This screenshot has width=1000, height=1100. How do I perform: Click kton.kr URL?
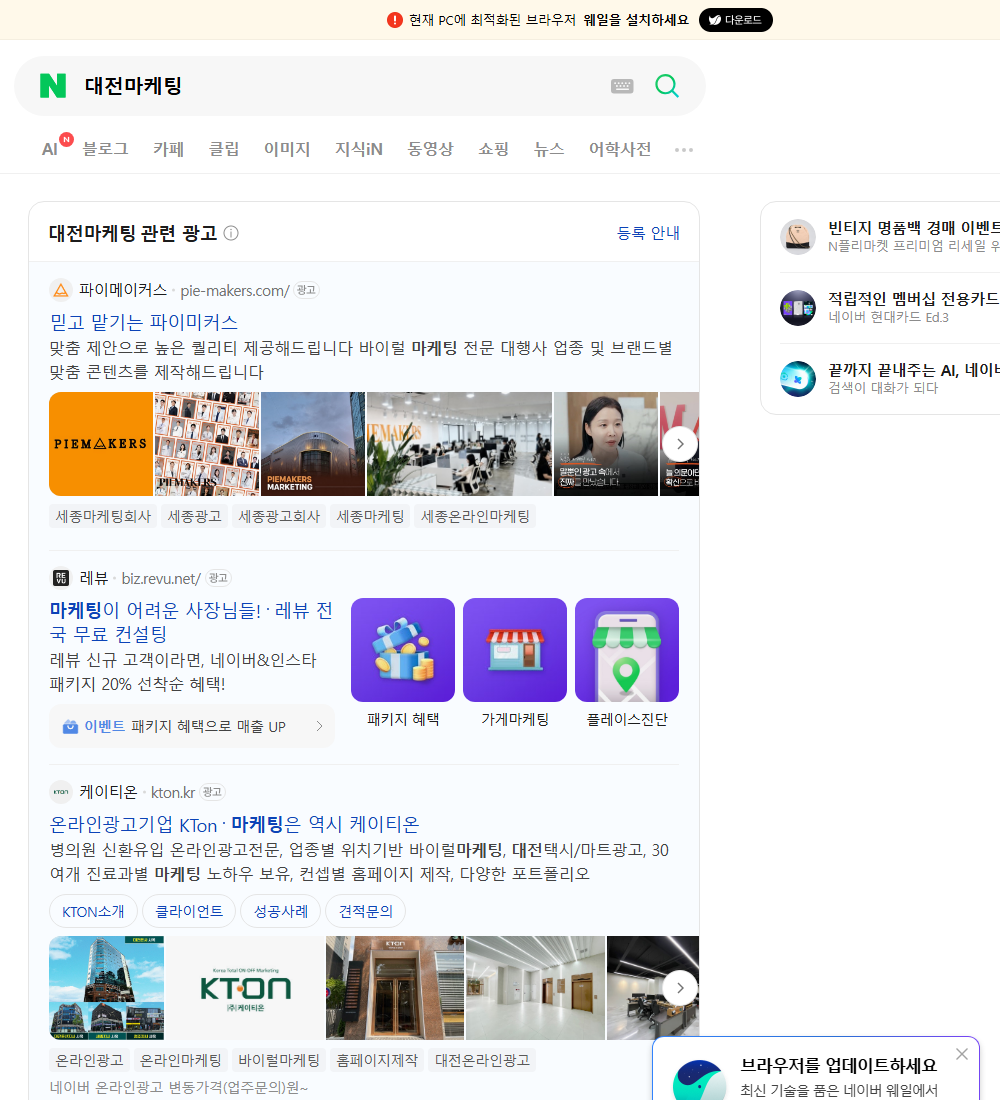[x=173, y=793]
